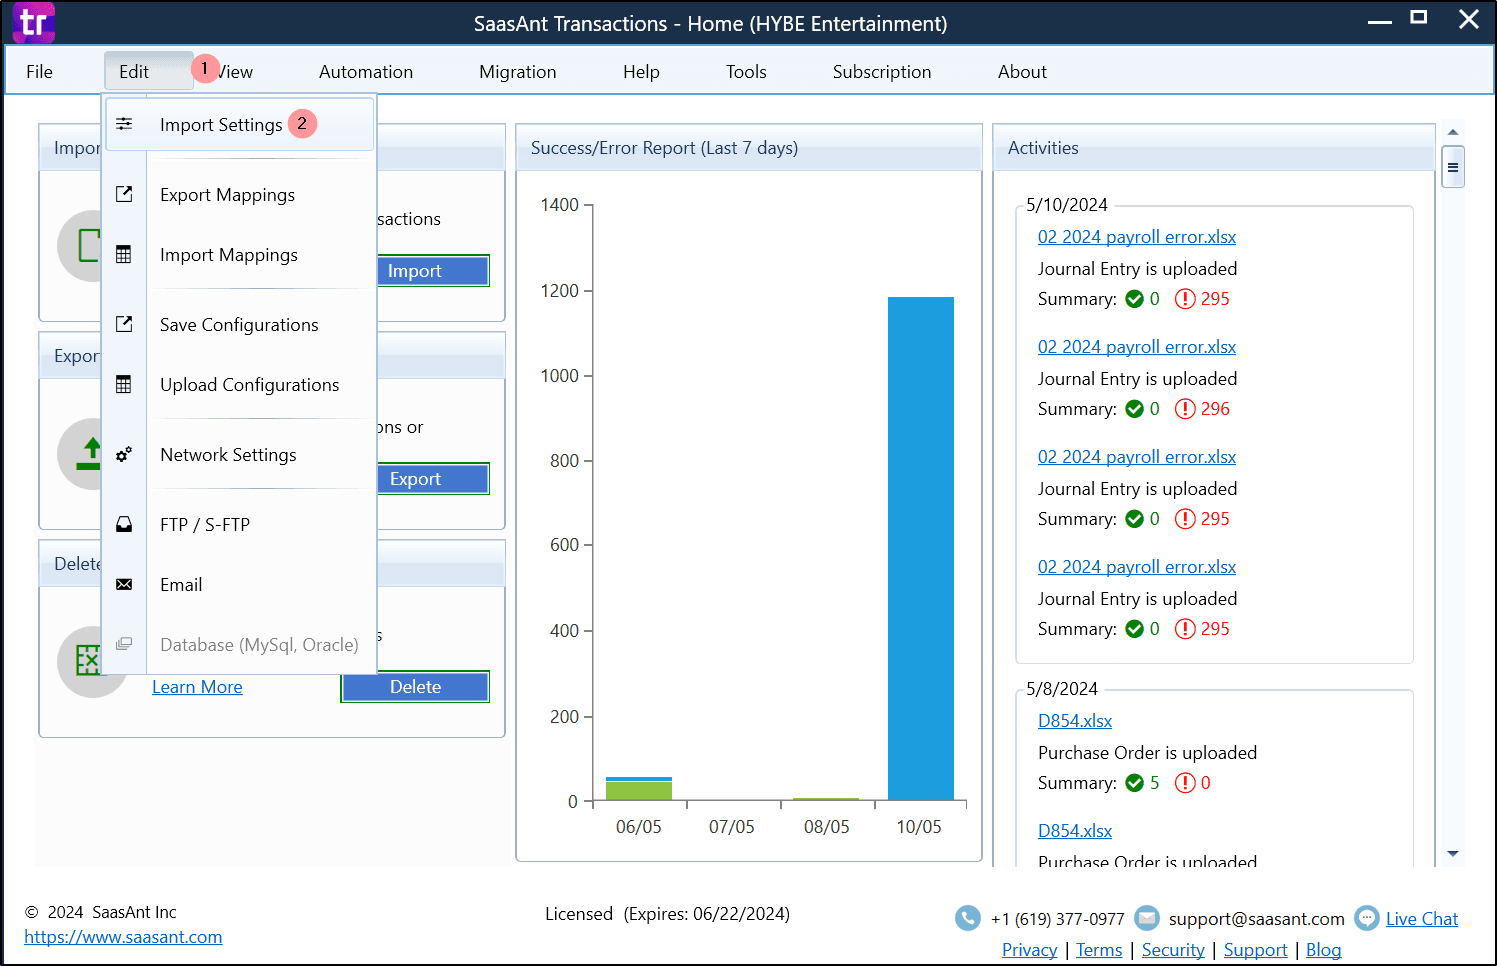
Task: Open the Subscription menu
Action: point(882,71)
